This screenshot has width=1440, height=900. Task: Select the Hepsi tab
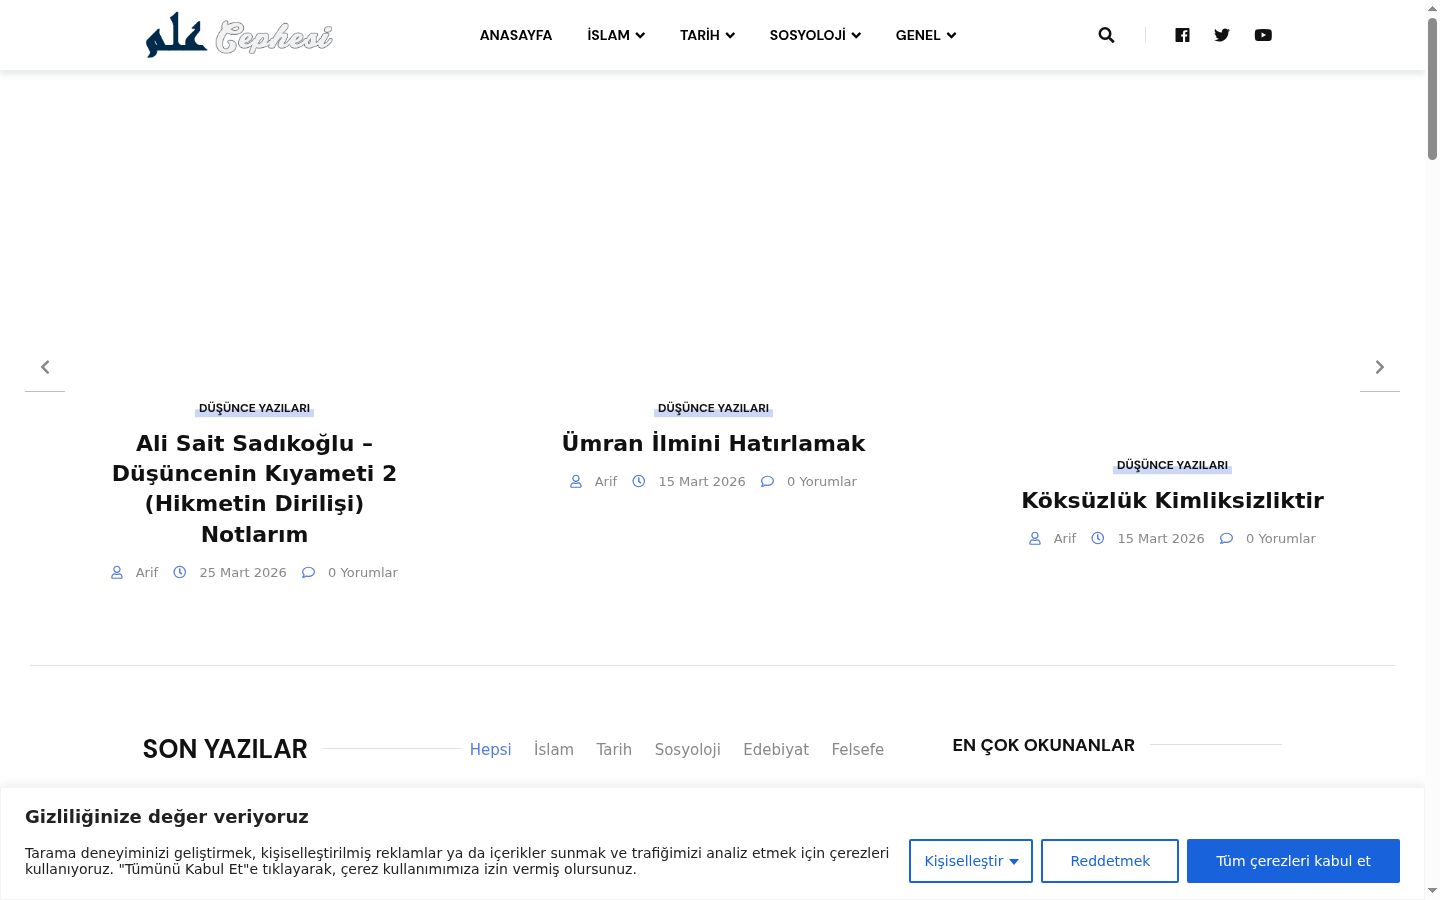(490, 749)
